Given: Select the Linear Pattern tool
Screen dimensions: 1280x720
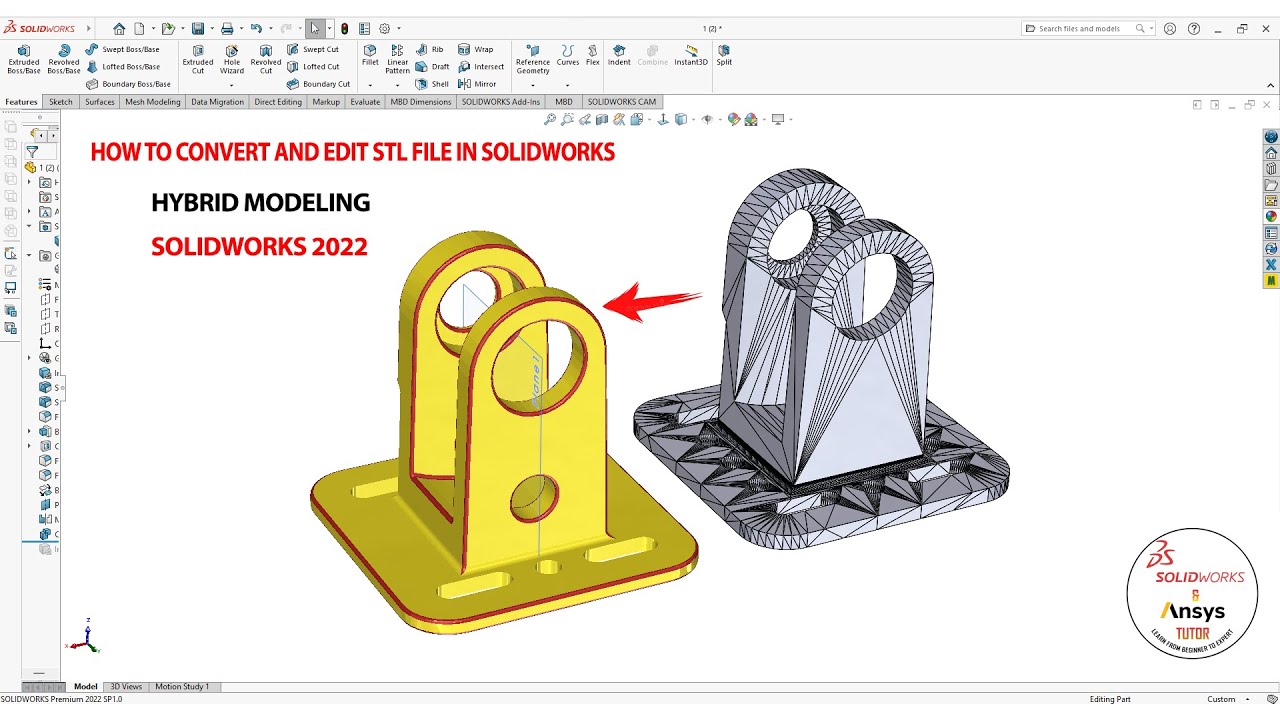Looking at the screenshot, I should click(398, 60).
